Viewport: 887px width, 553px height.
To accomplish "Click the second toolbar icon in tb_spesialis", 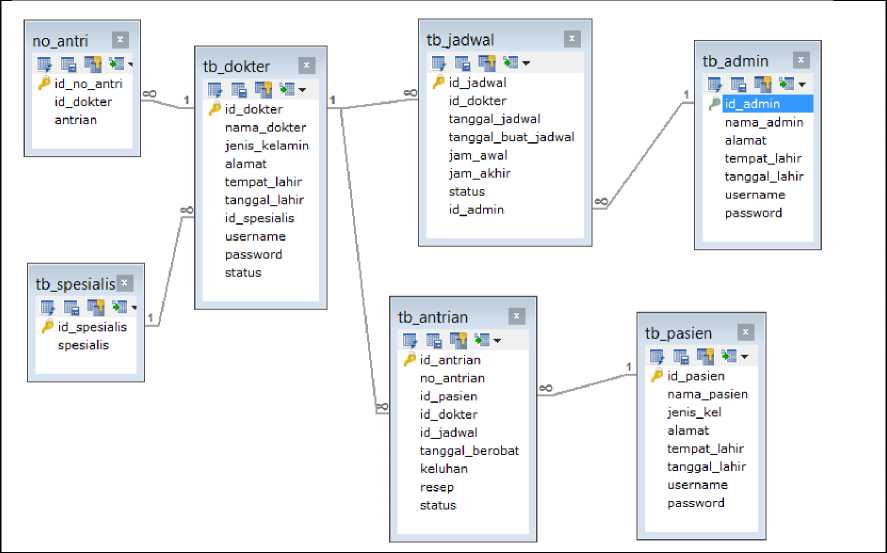I will tap(72, 307).
